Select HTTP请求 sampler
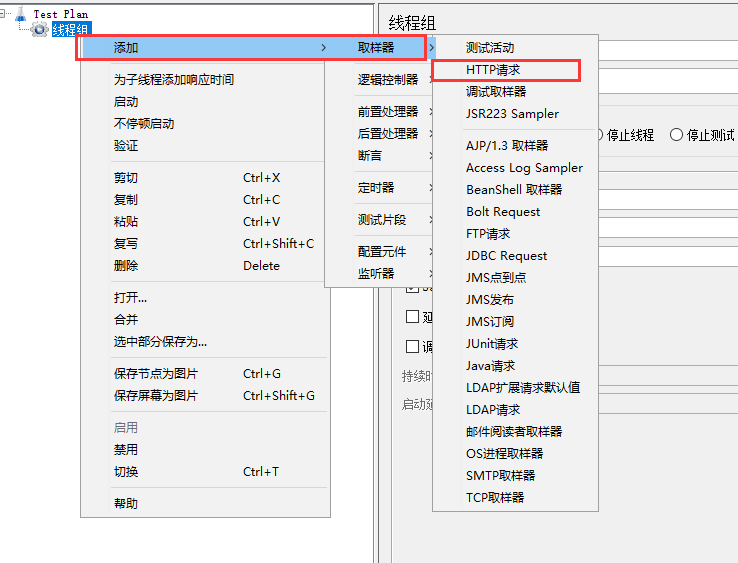The height and width of the screenshot is (563, 738). [515, 70]
